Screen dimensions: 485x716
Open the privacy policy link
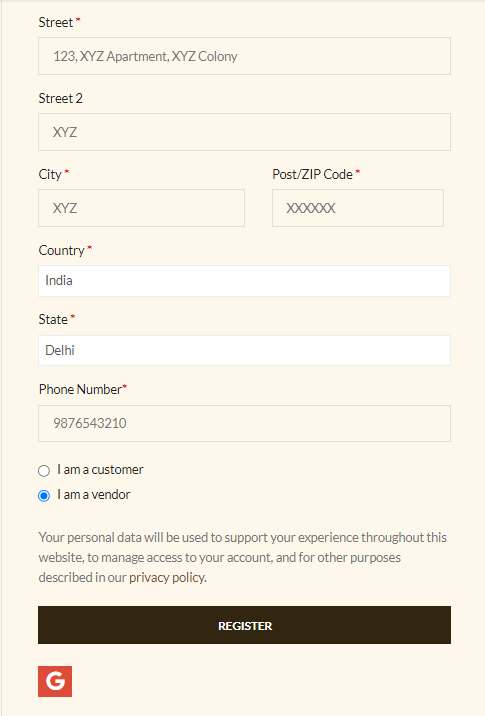point(167,578)
